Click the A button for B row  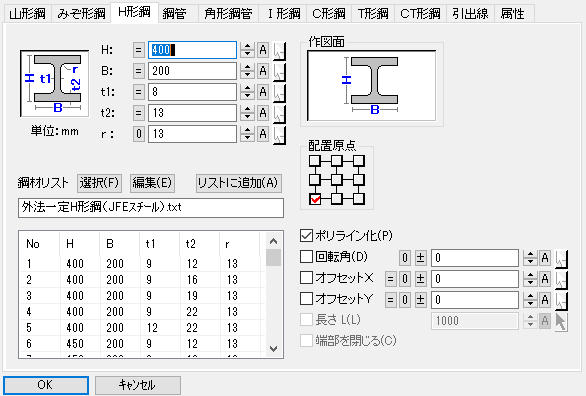(x=263, y=71)
